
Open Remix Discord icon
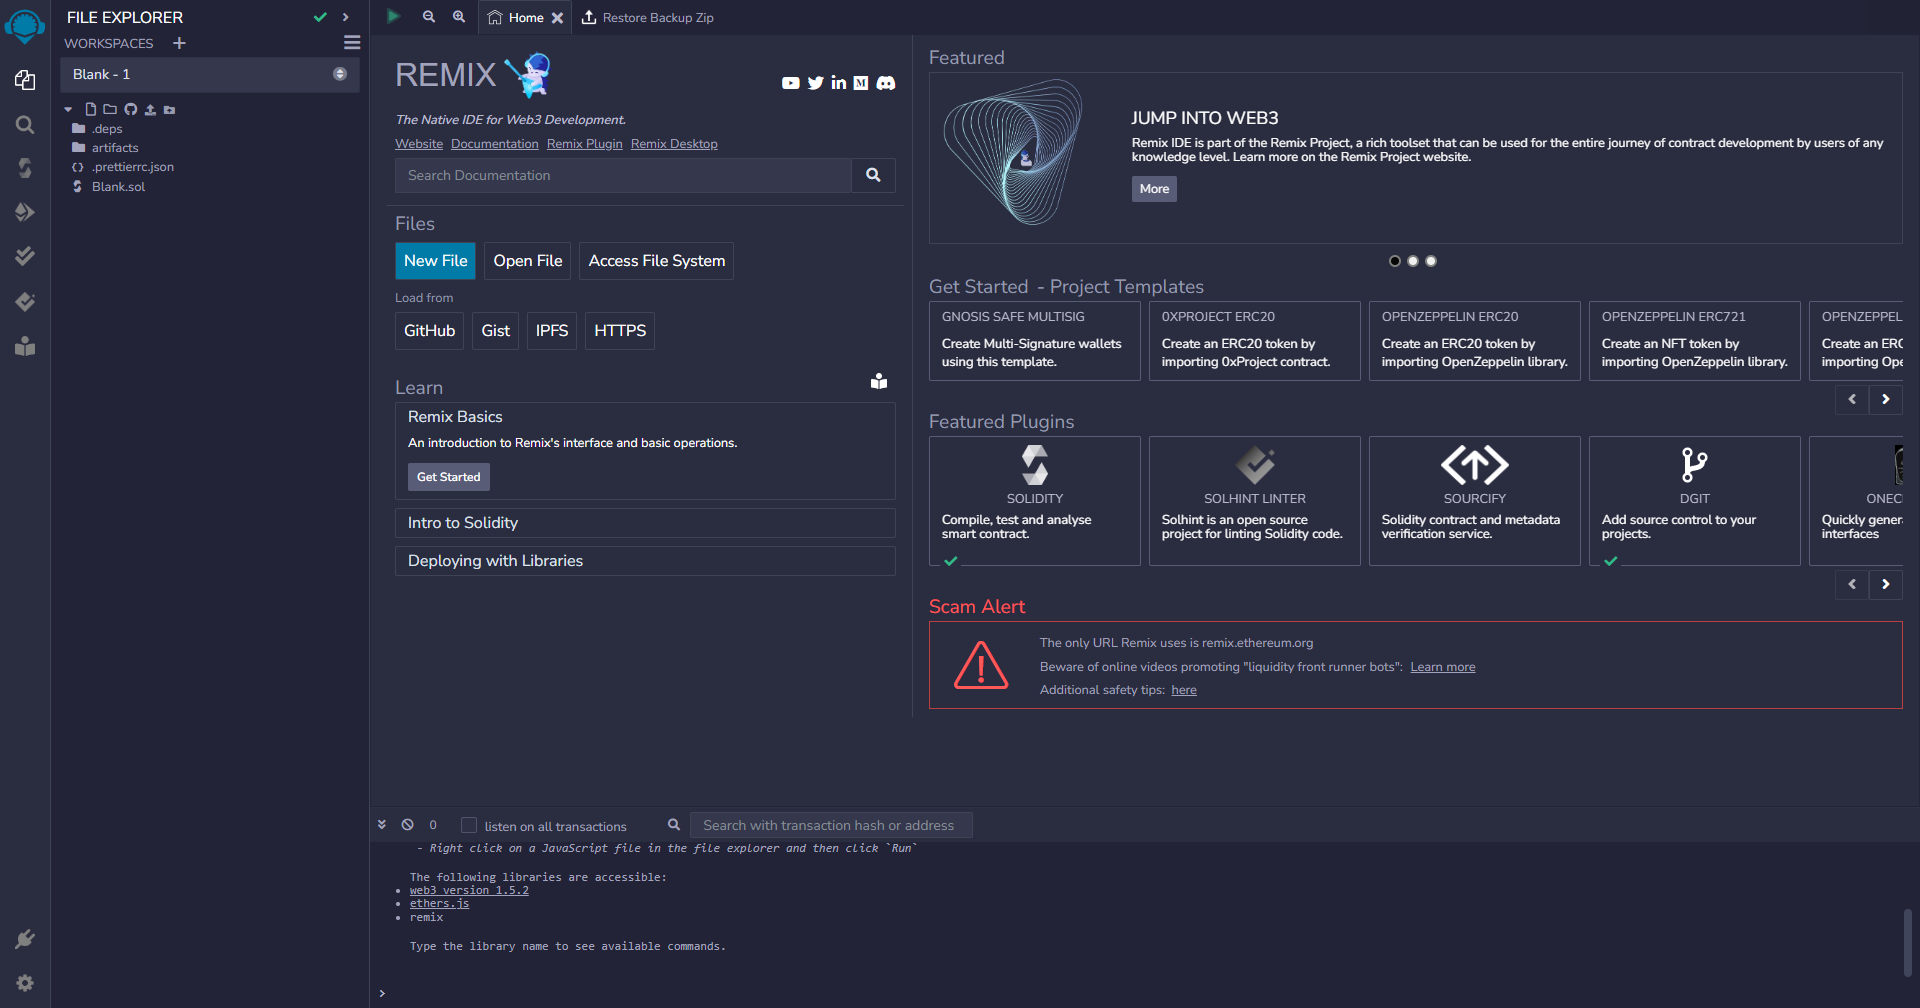coord(886,83)
